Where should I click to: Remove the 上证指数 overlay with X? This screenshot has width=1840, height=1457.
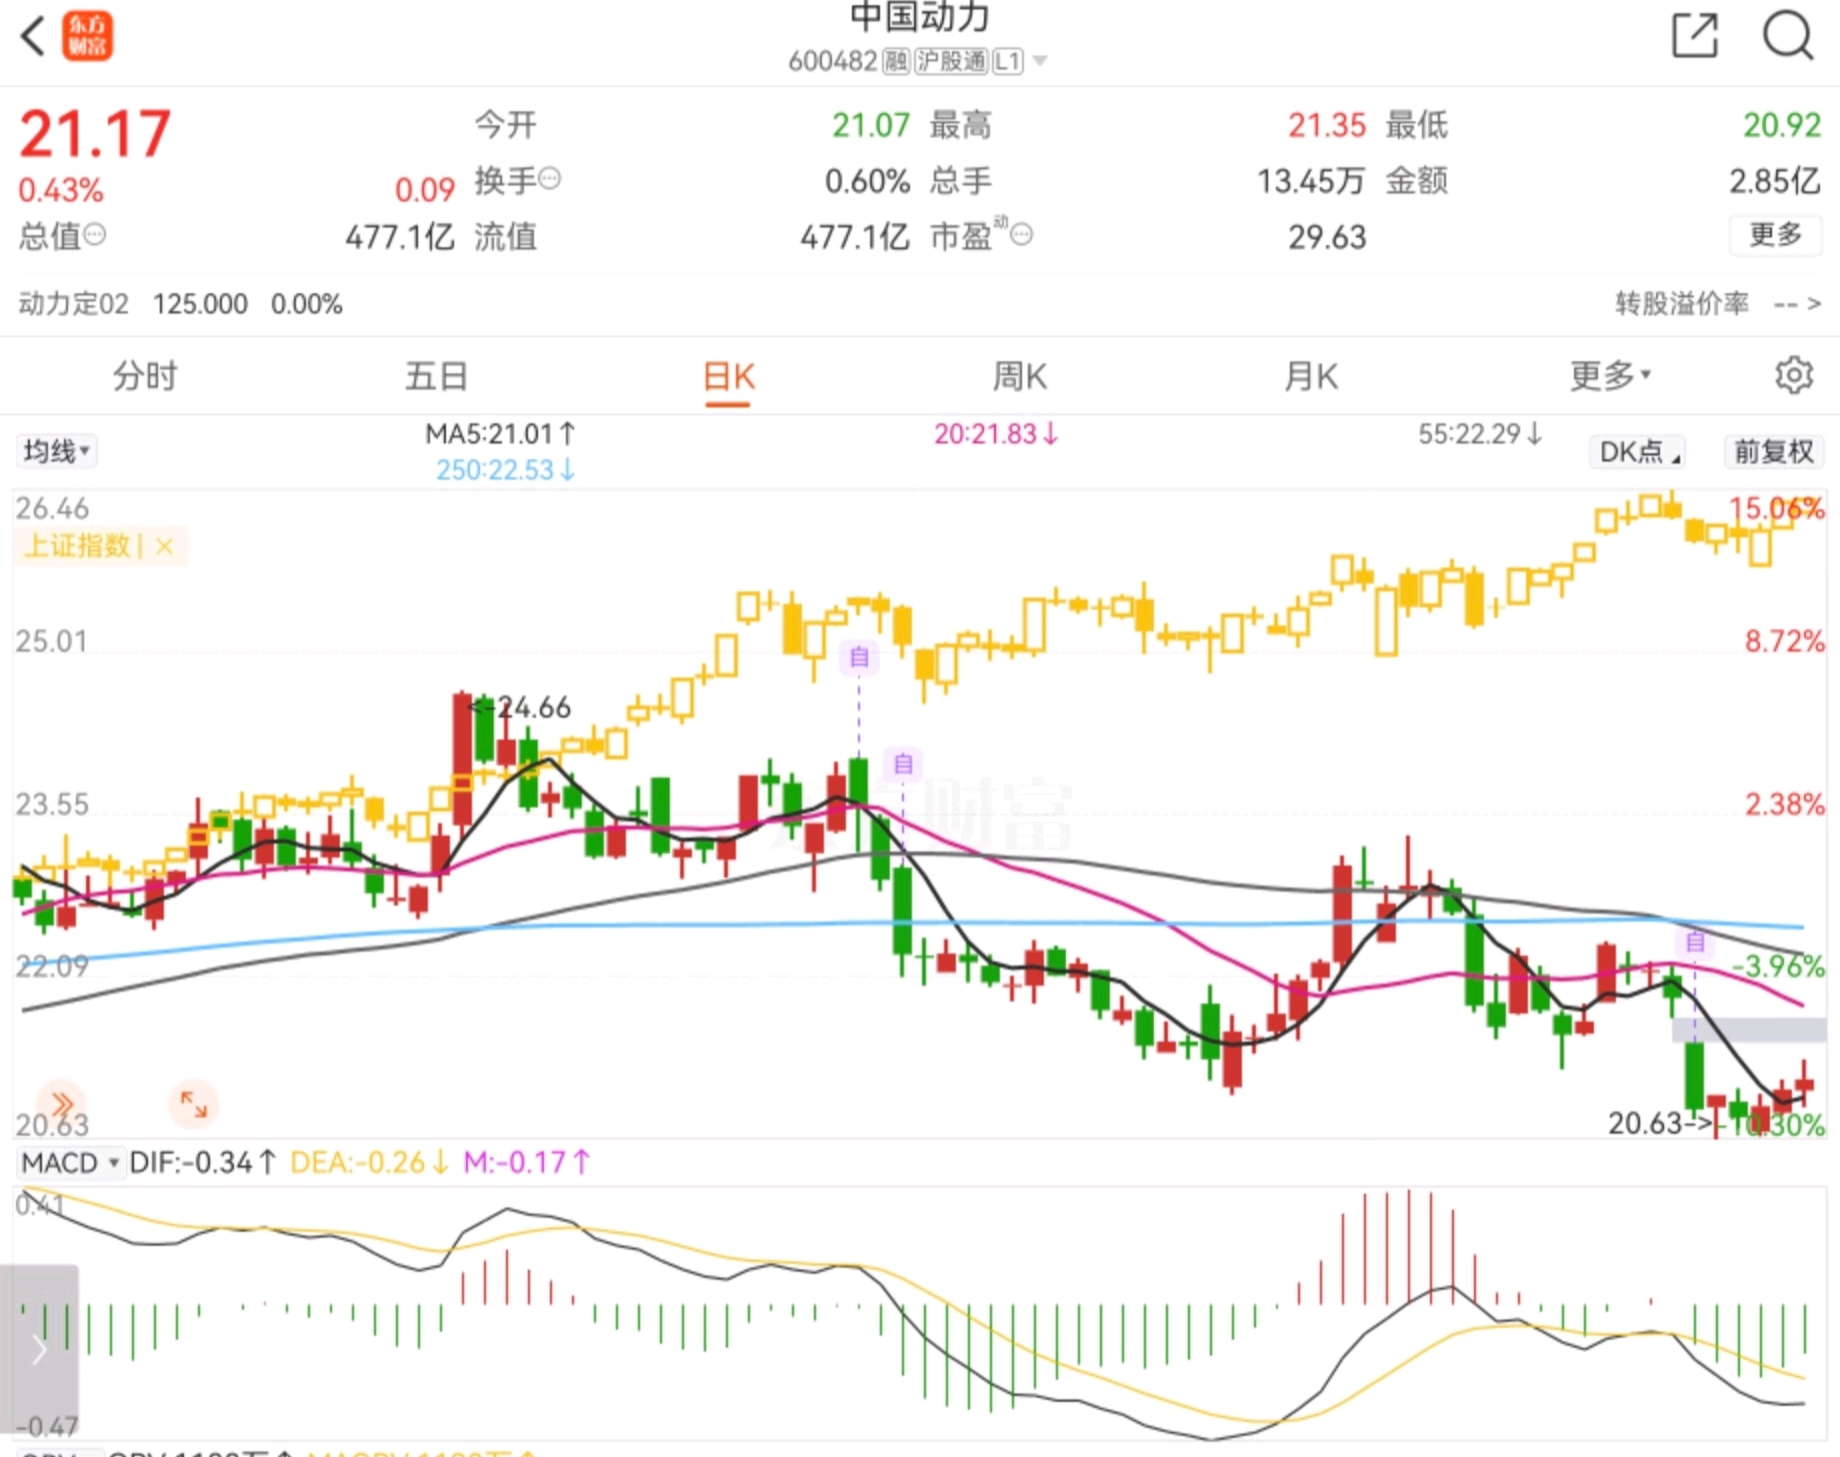pos(165,546)
